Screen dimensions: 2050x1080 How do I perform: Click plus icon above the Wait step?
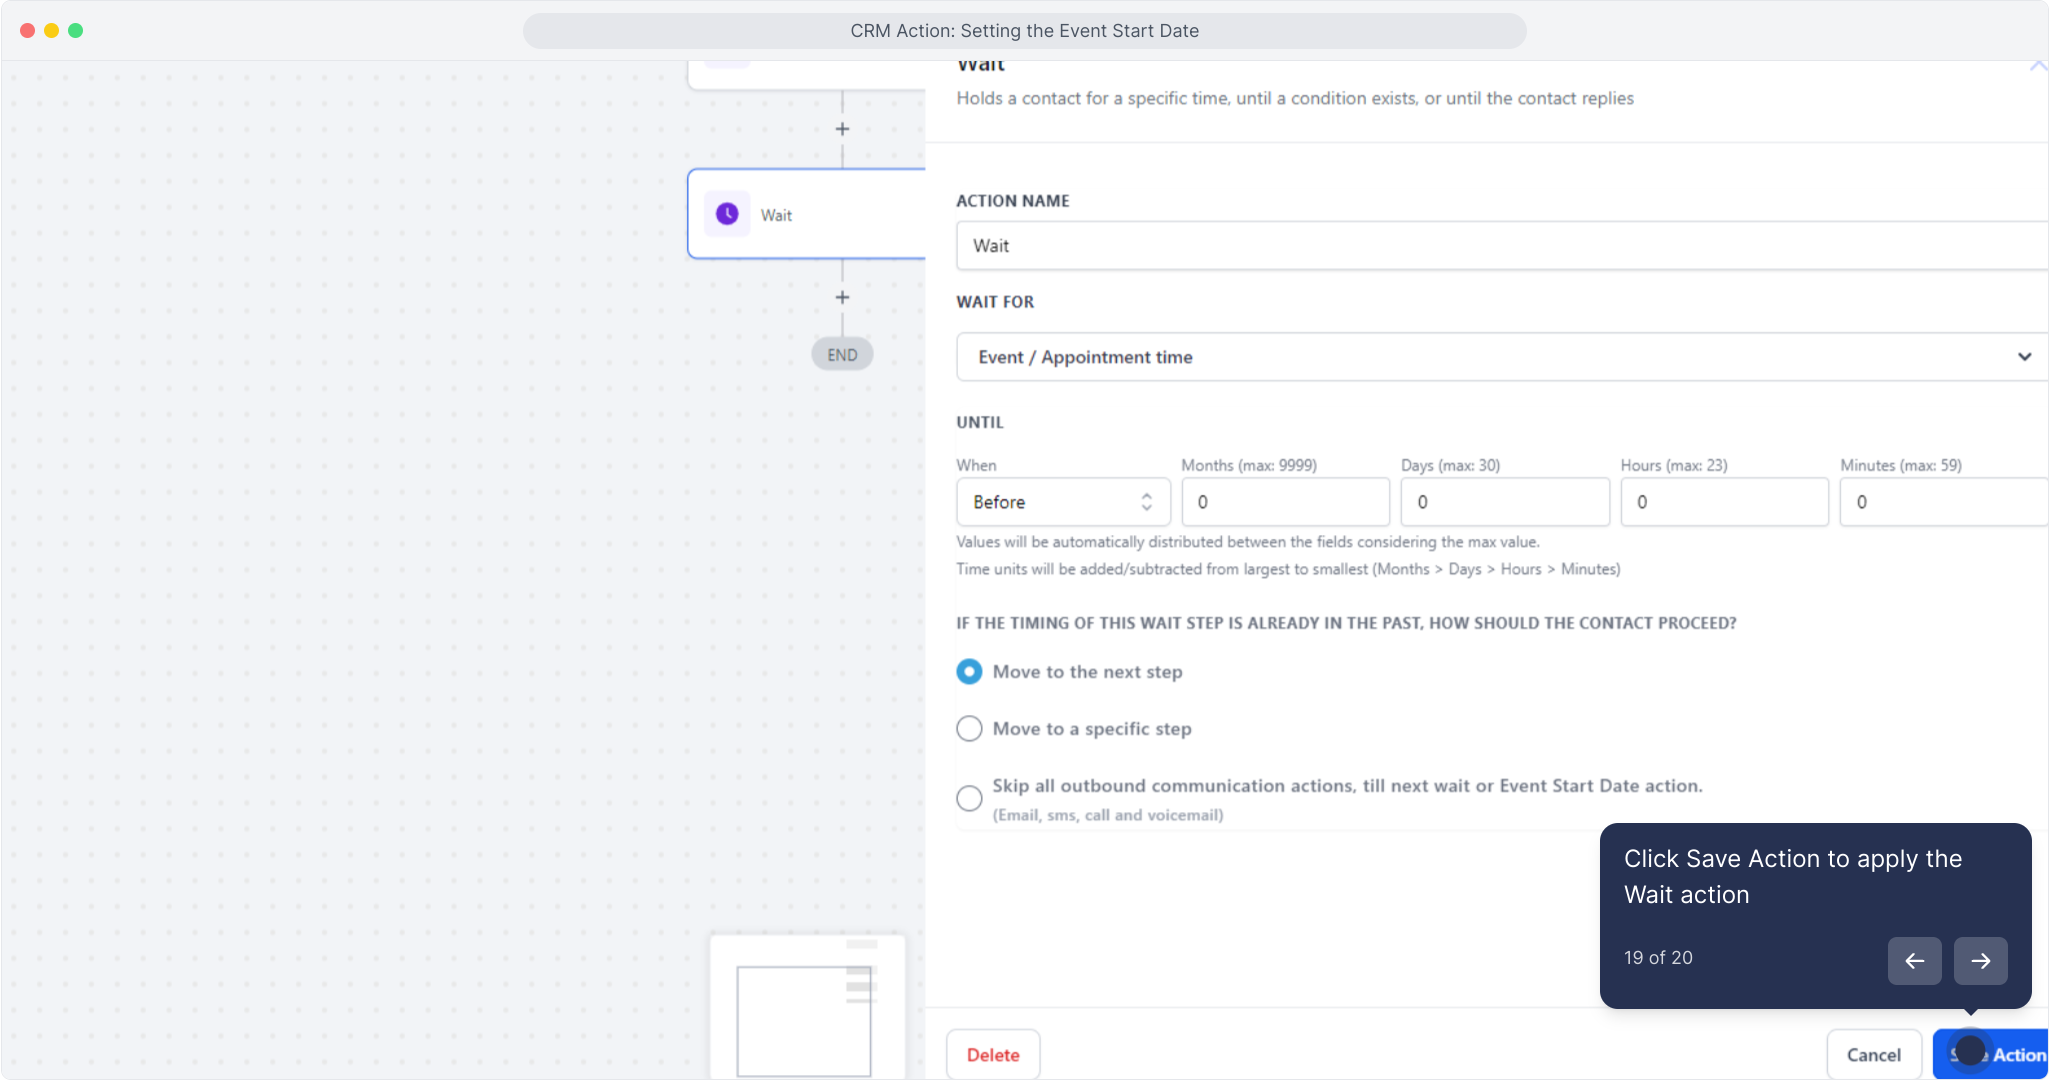[x=842, y=129]
